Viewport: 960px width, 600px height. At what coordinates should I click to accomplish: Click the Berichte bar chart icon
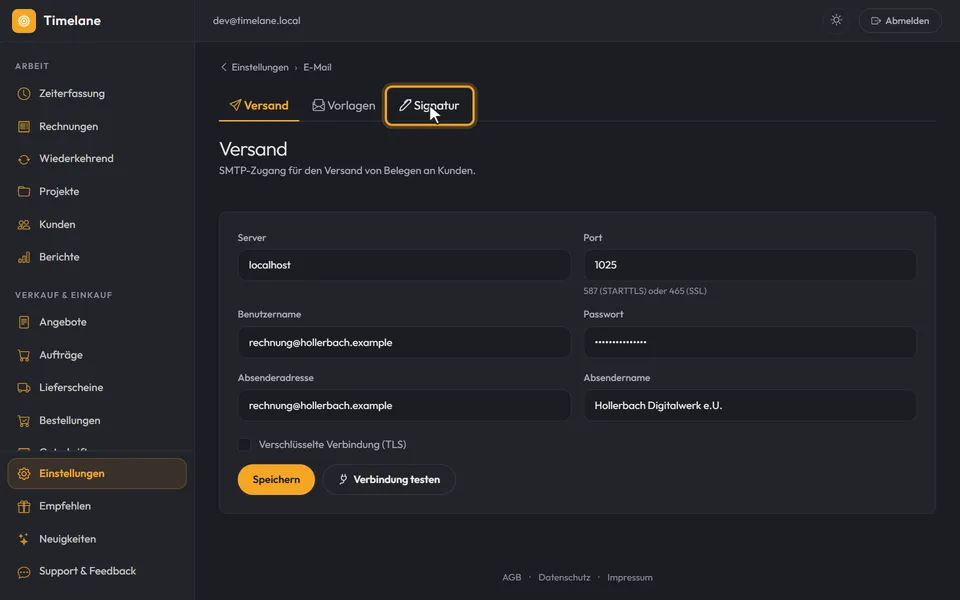[24, 257]
